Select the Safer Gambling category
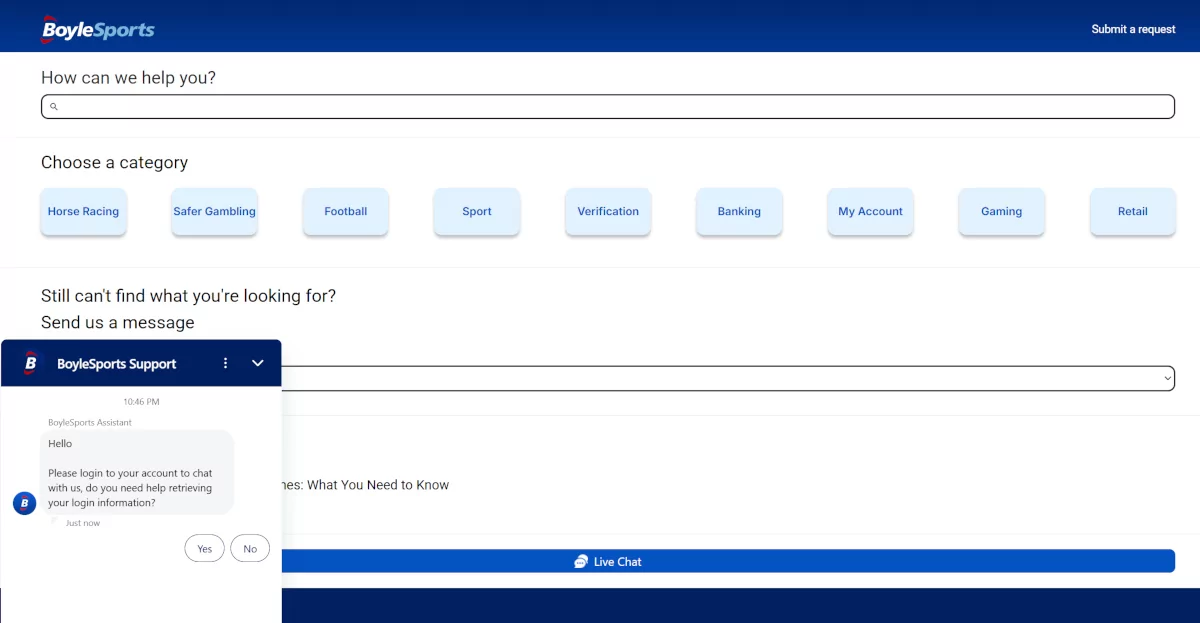Image resolution: width=1200 pixels, height=623 pixels. [215, 212]
